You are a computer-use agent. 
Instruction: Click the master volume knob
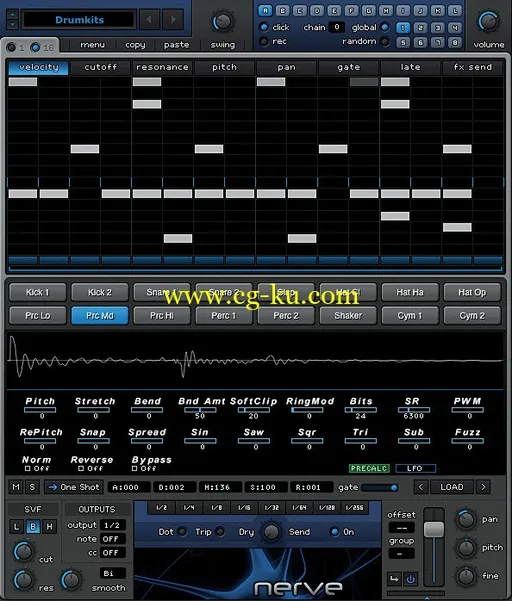488,21
